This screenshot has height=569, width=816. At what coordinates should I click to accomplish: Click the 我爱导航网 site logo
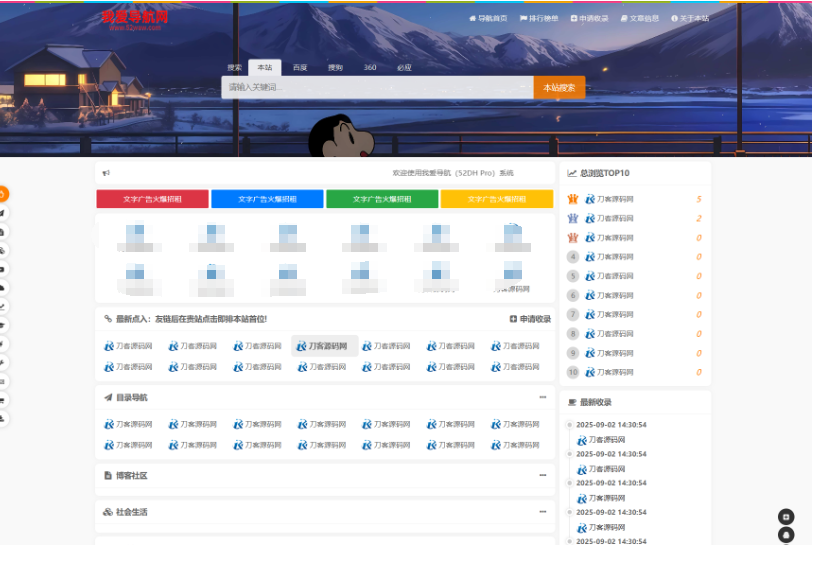135,20
